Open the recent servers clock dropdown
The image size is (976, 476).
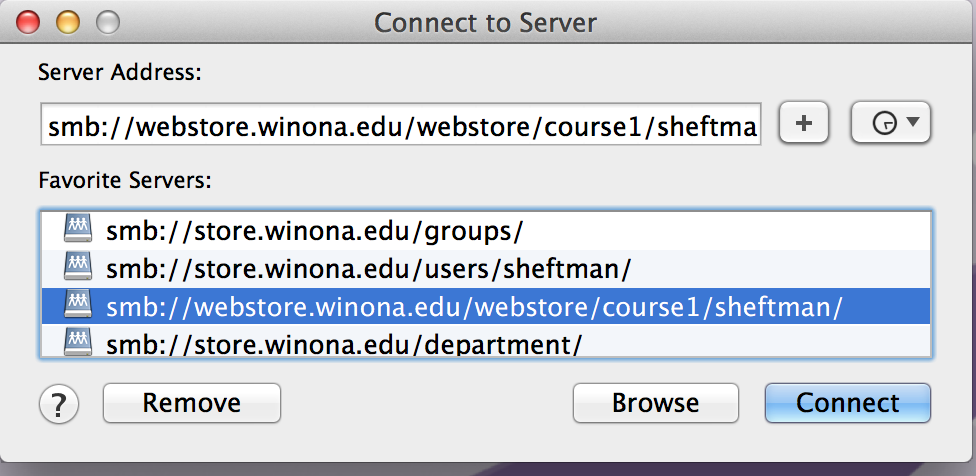coord(890,124)
